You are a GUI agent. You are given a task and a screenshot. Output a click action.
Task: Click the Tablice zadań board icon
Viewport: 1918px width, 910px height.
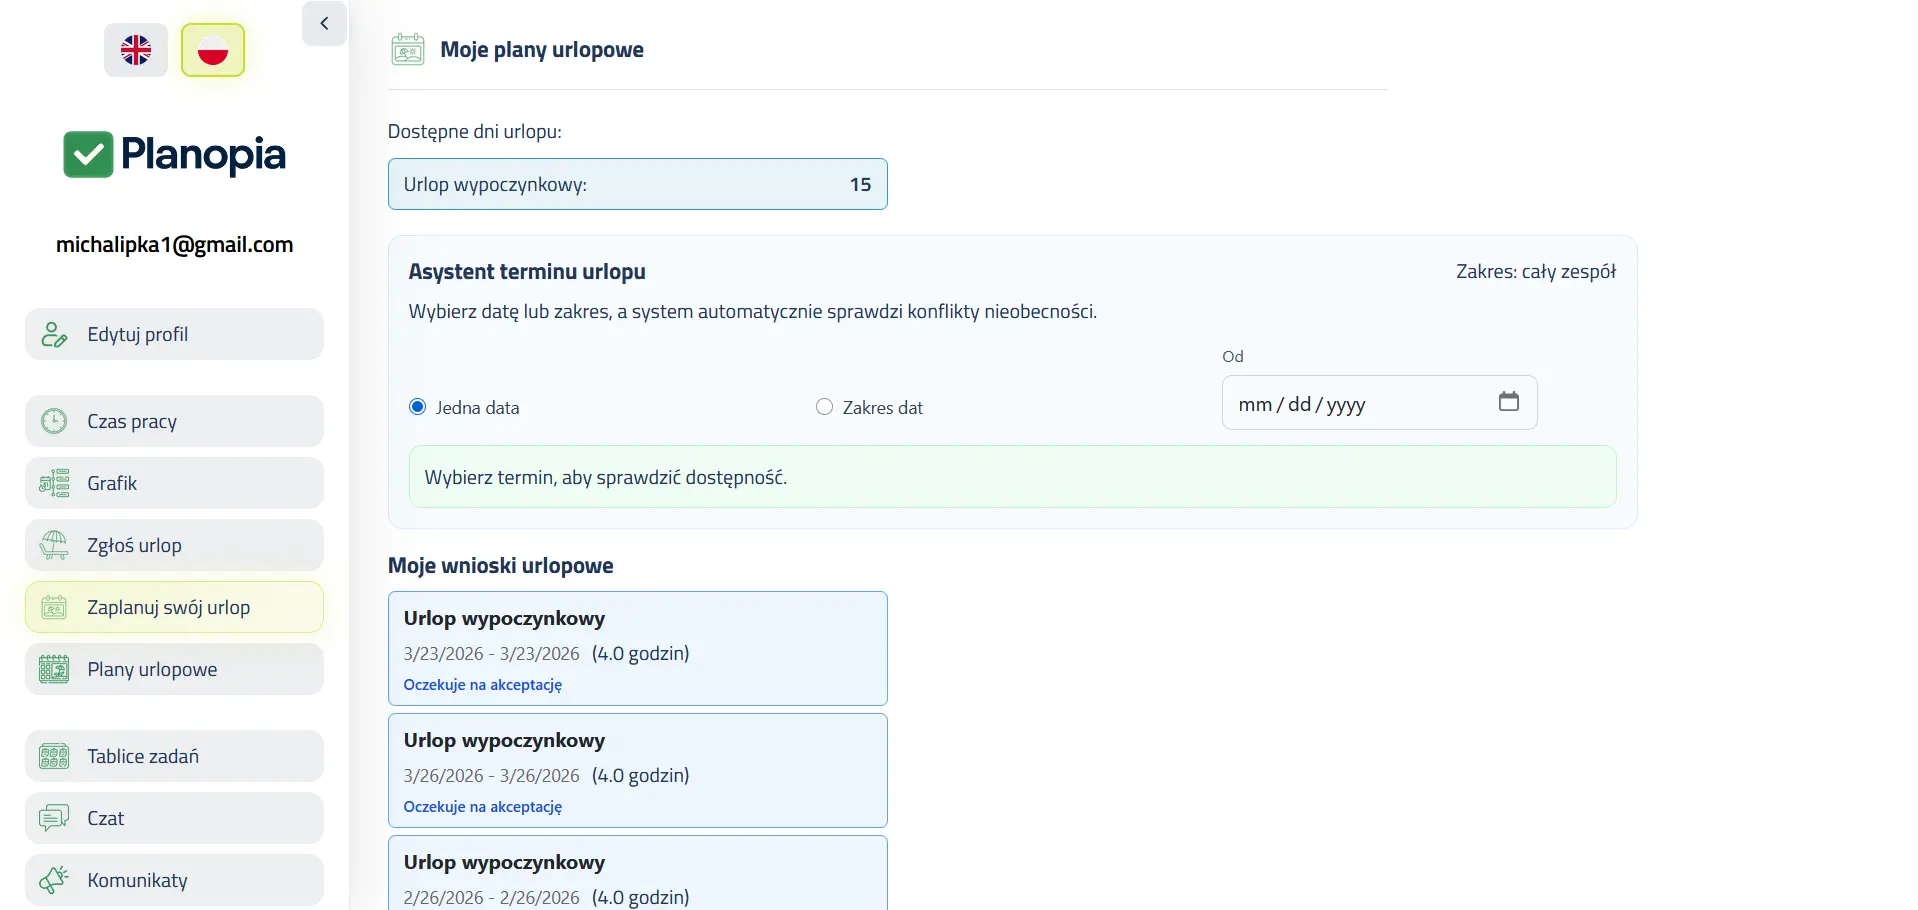pos(54,756)
